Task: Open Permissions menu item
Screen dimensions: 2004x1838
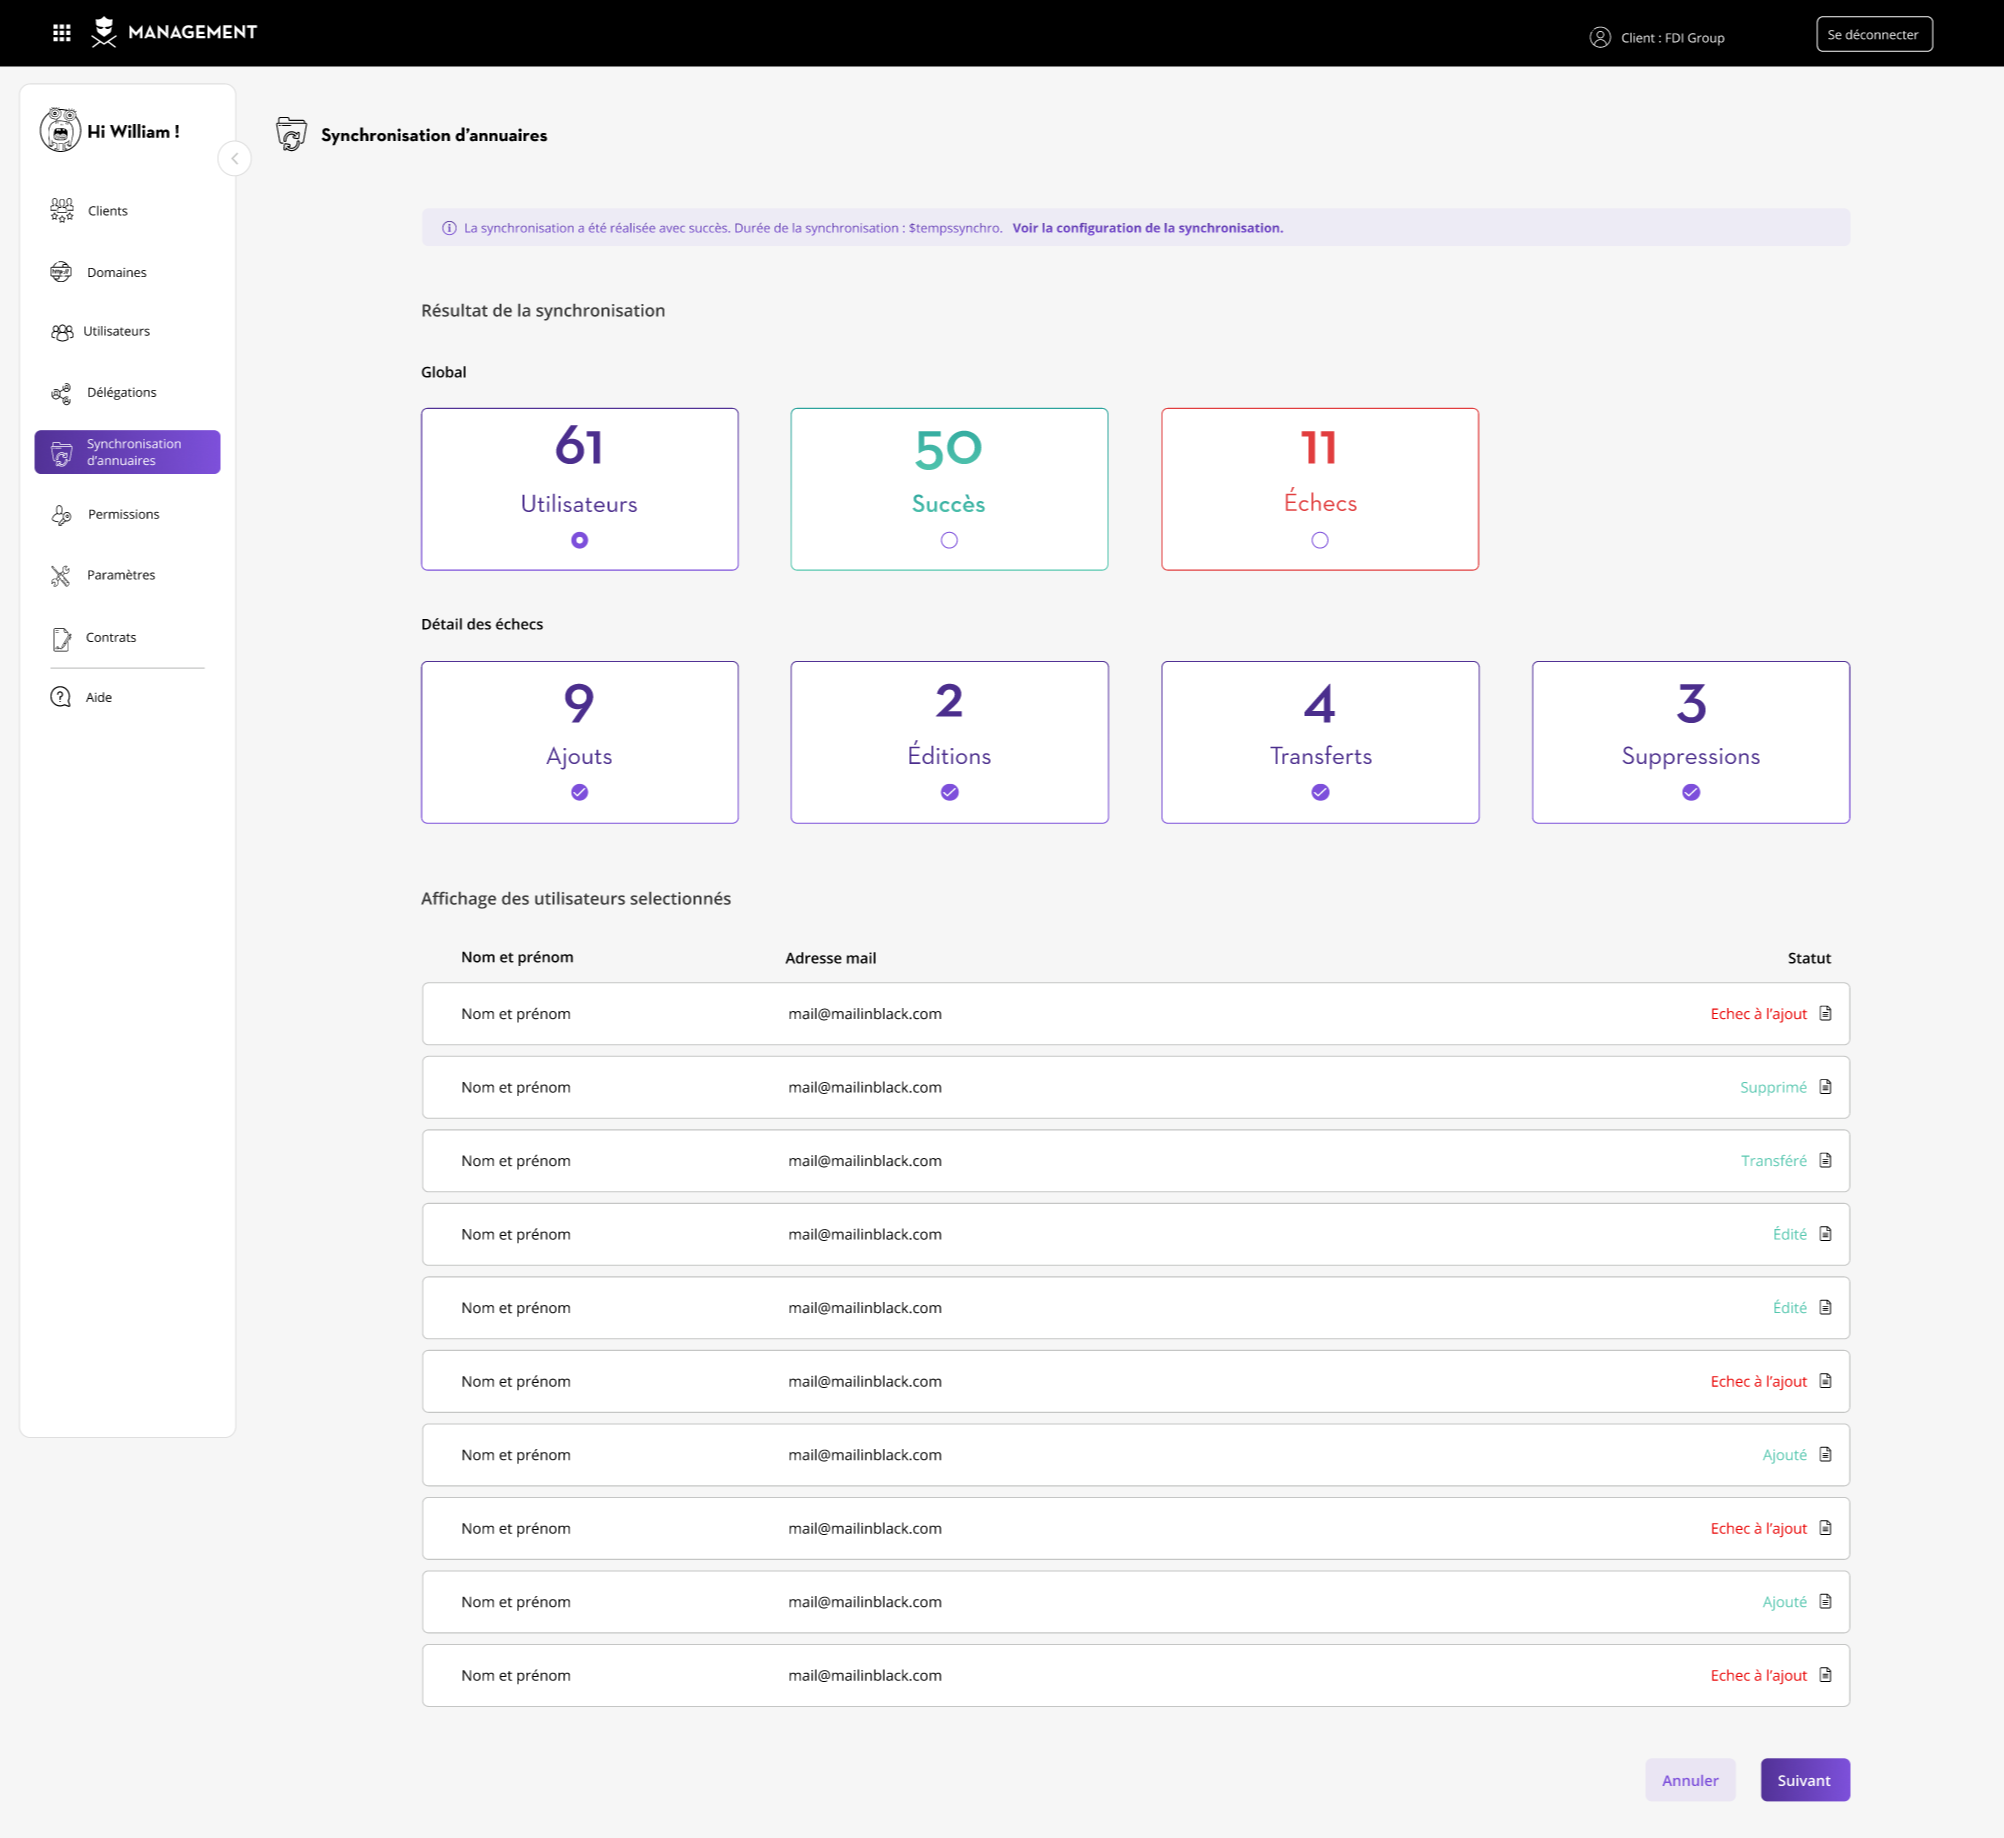Action: coord(123,514)
